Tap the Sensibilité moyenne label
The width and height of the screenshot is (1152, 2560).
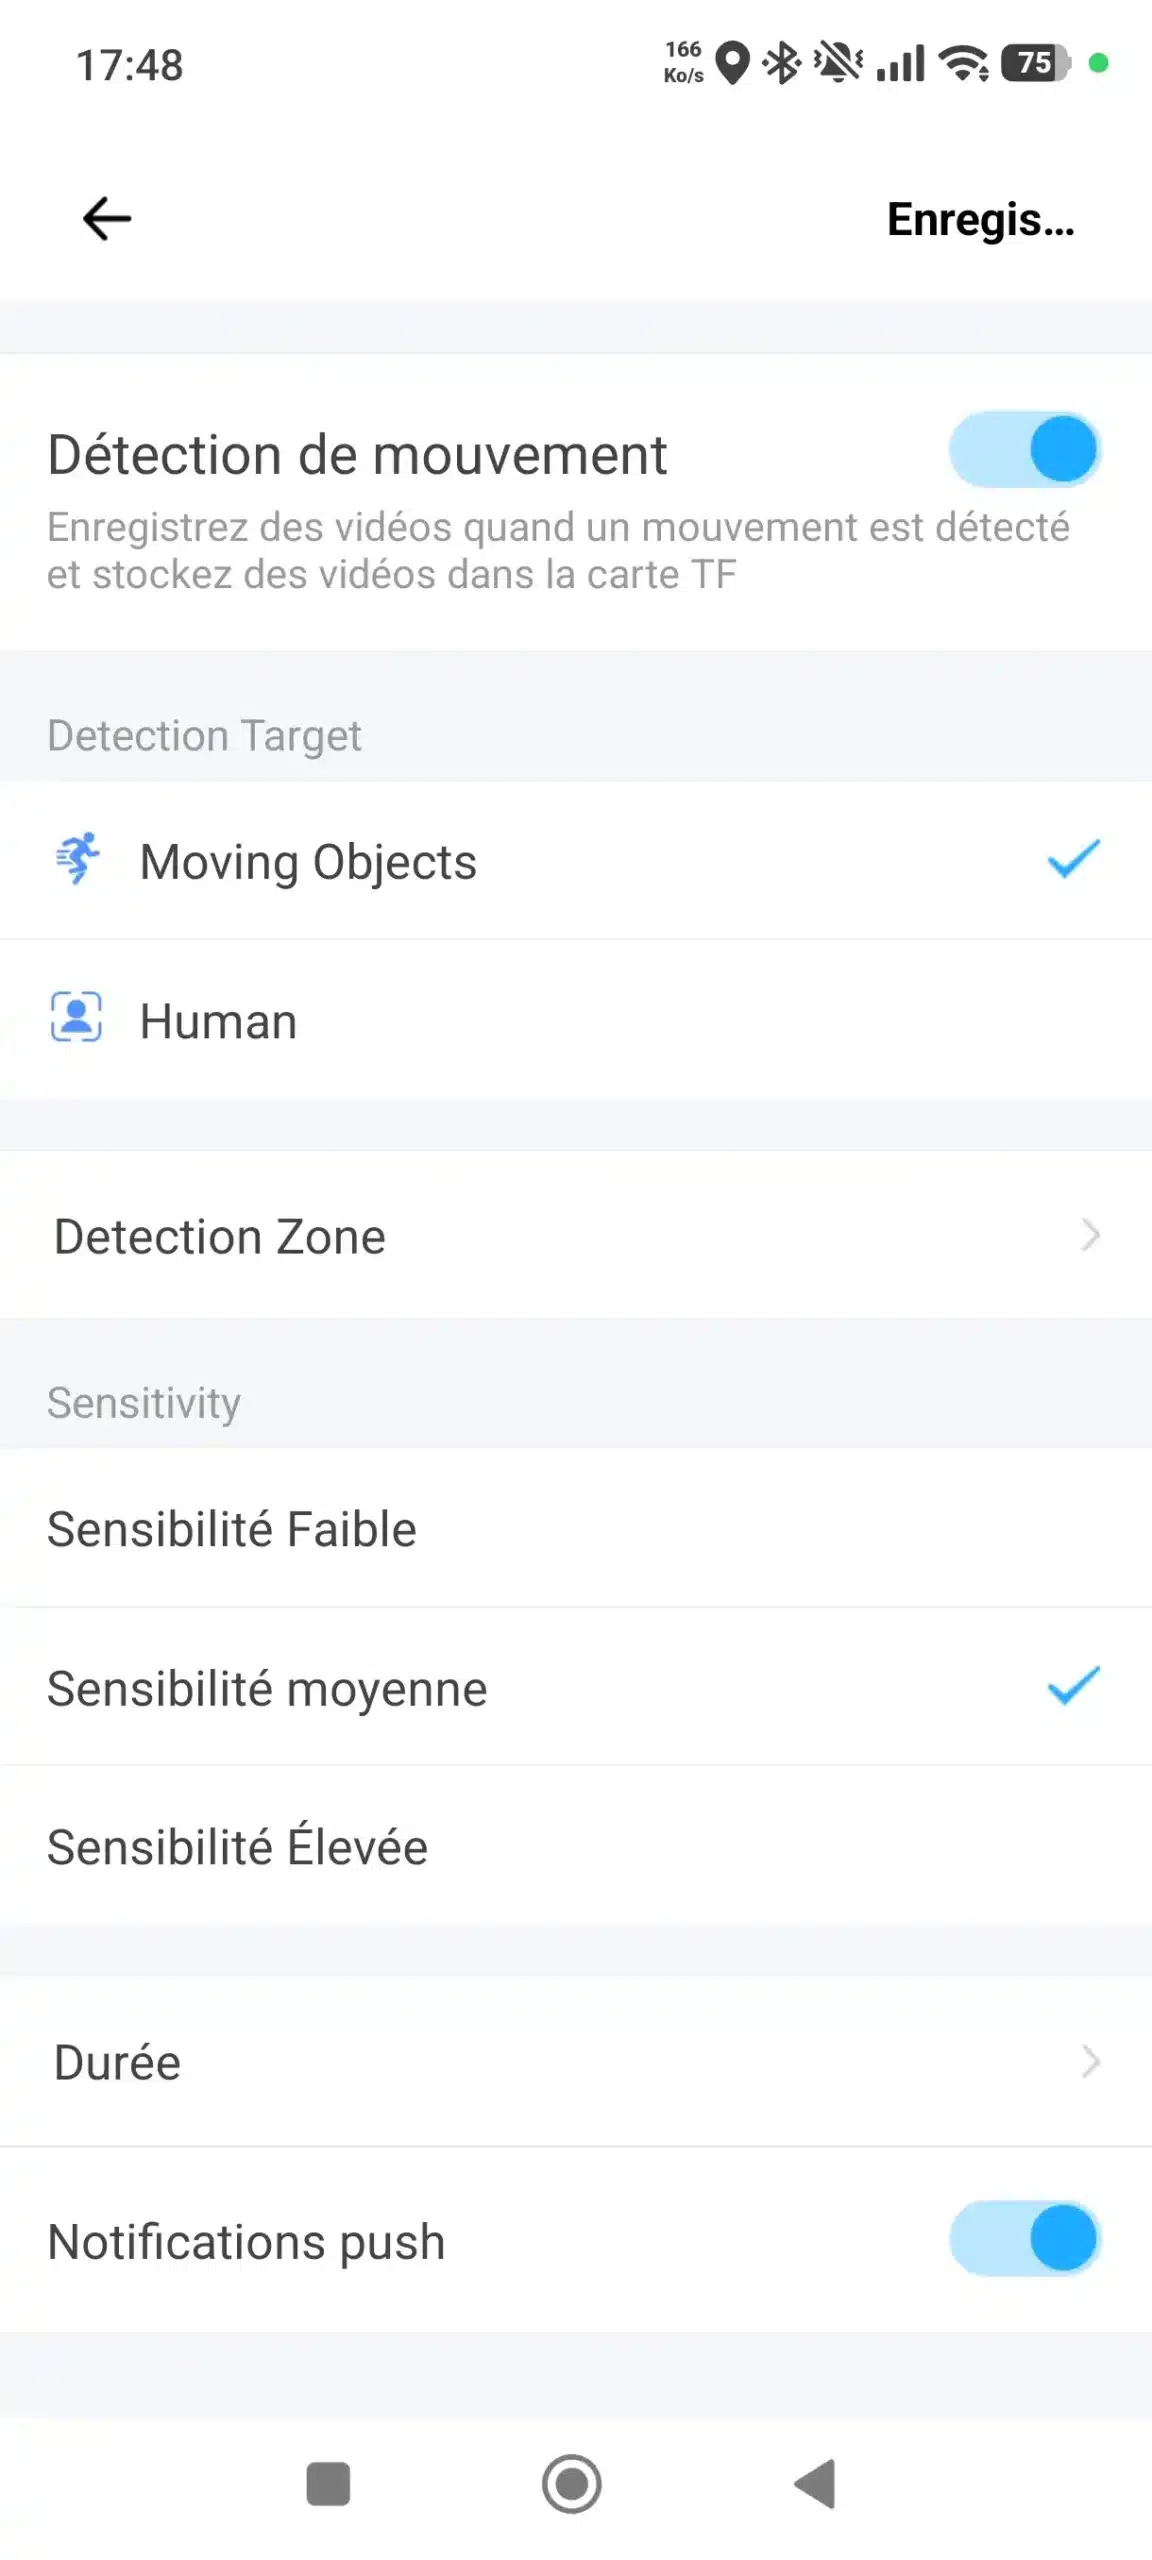pos(268,1689)
